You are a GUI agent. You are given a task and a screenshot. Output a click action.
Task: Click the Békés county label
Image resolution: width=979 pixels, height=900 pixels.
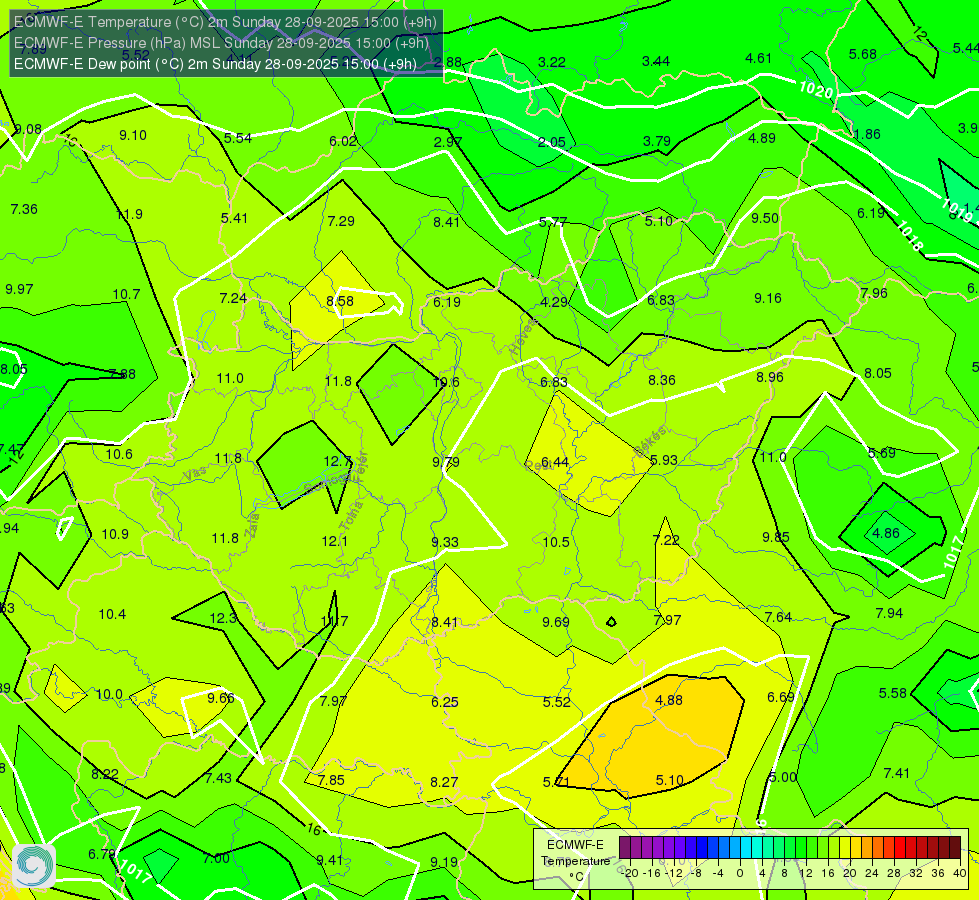tap(650, 441)
